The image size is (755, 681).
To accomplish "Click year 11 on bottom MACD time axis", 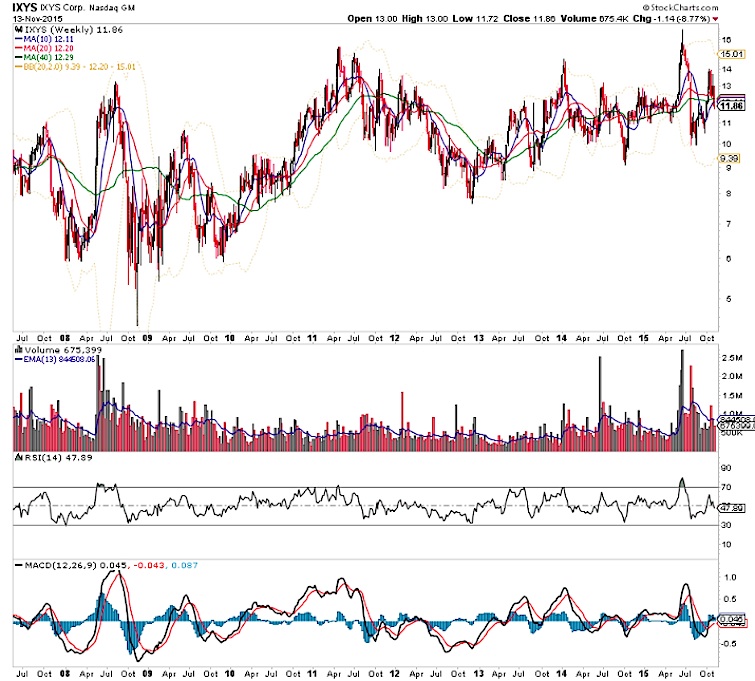I will 312,674.
